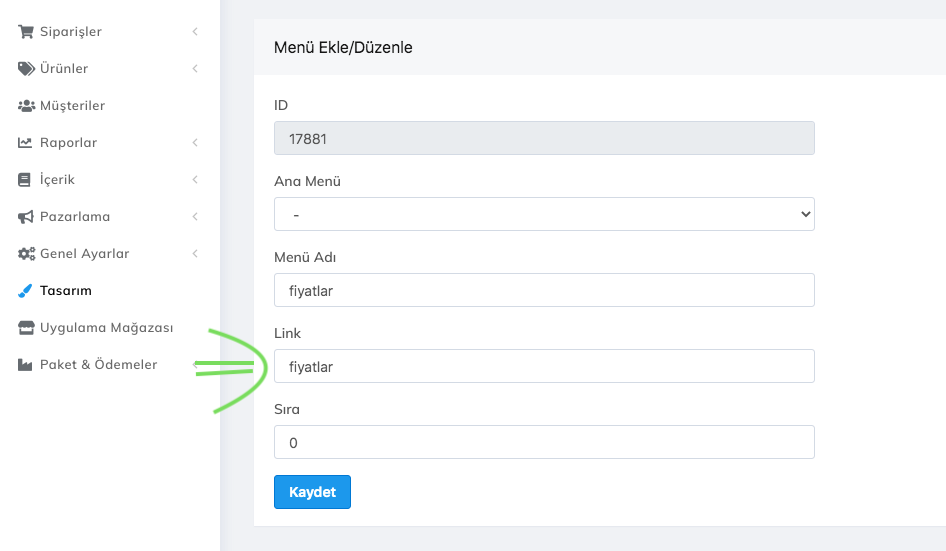Click the megaphone icon beside Pazarlama
Image resolution: width=946 pixels, height=551 pixels.
tap(26, 217)
